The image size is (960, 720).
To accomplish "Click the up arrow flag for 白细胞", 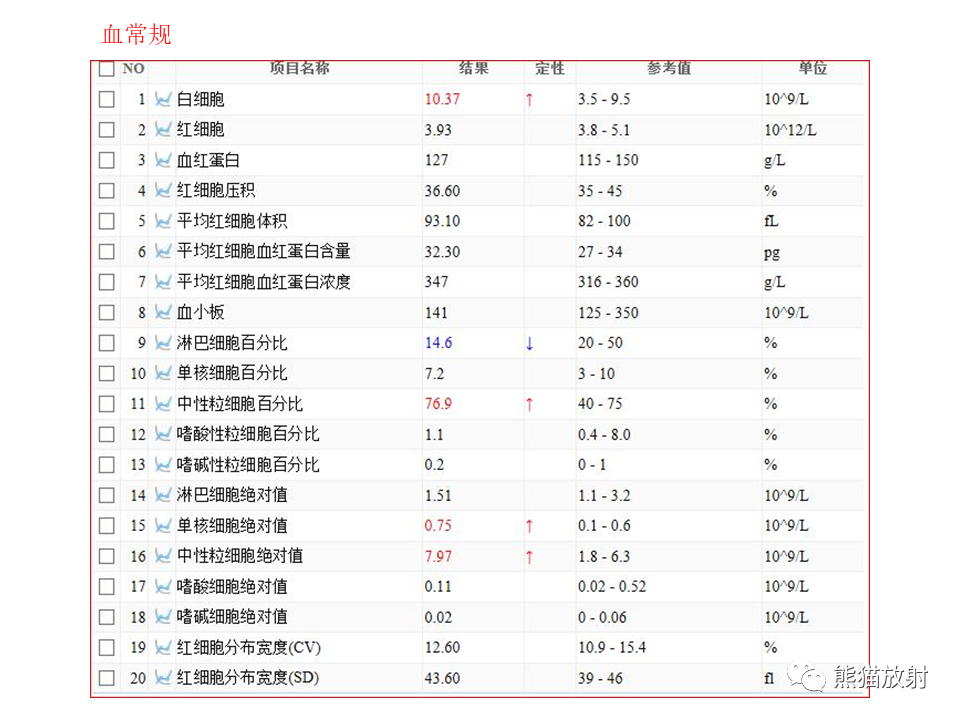I will pos(530,99).
